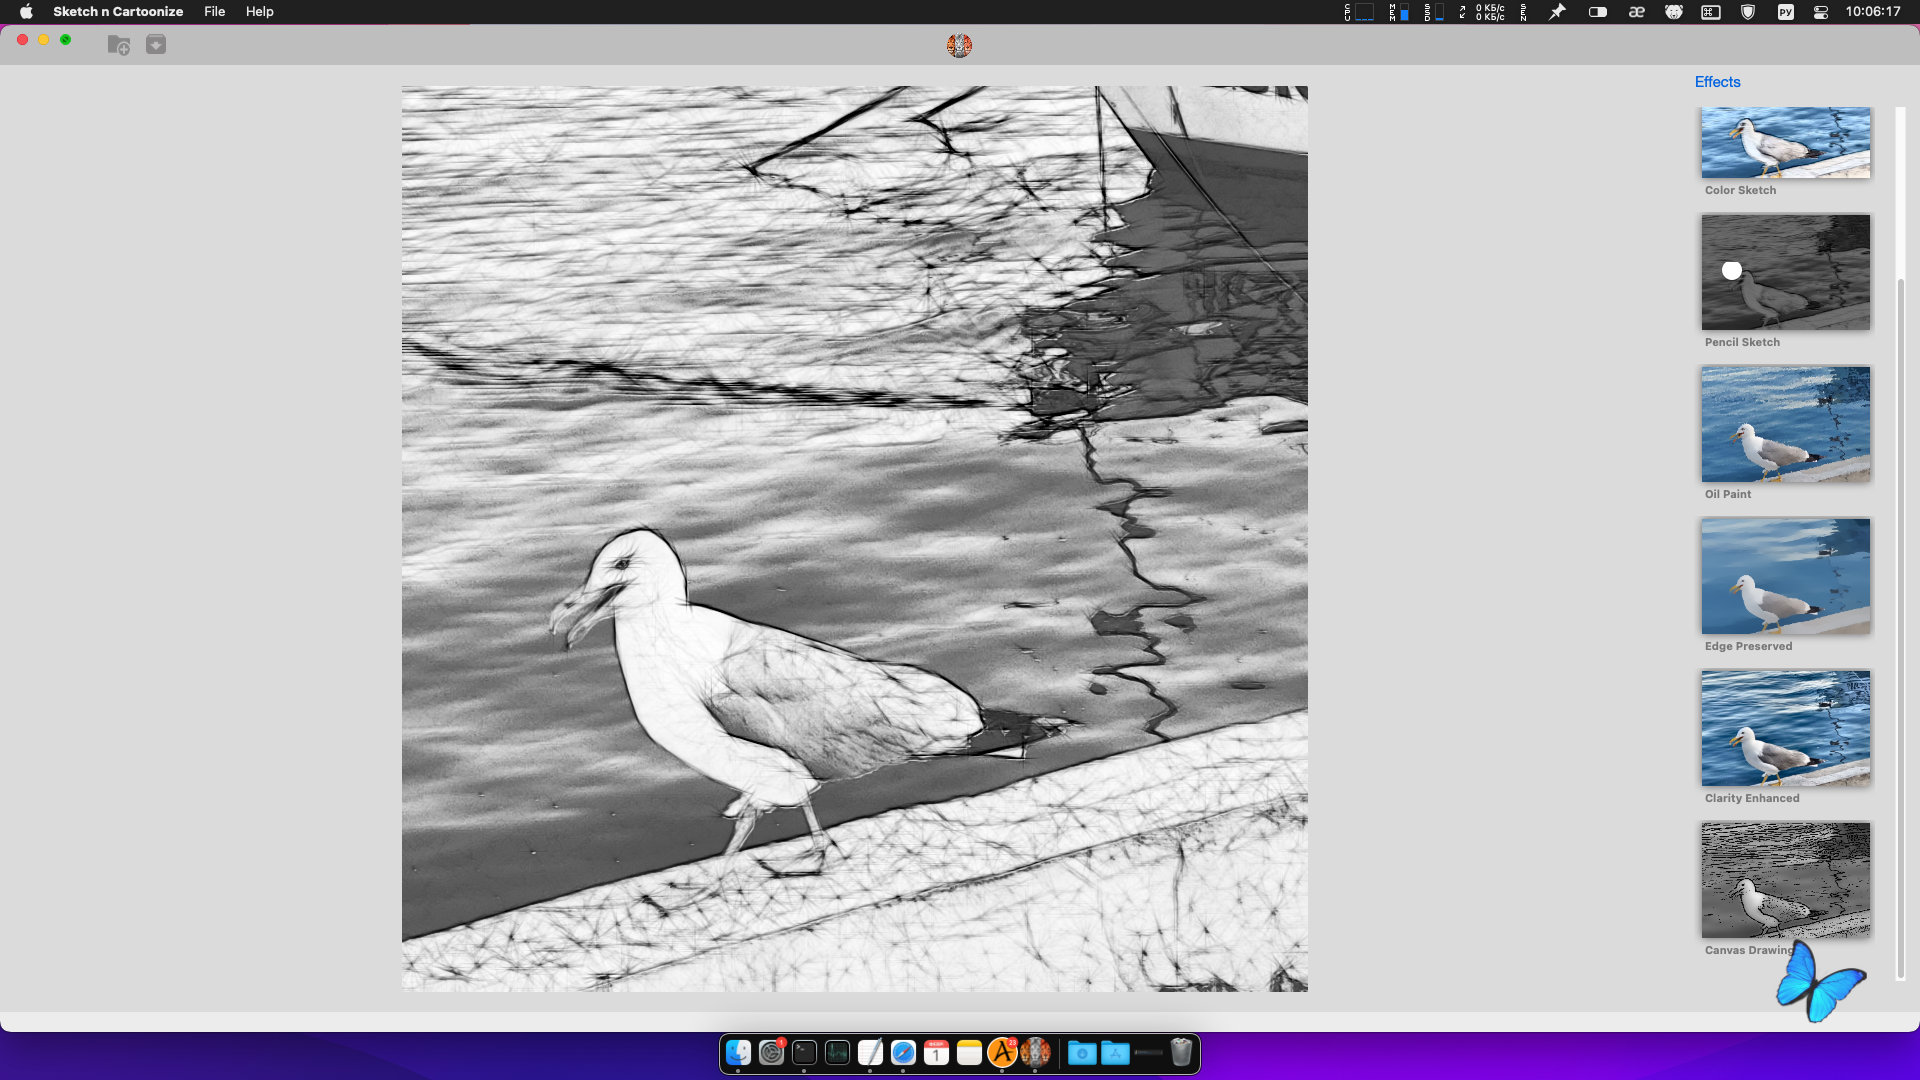Click the toggle switch icon in menu bar
The height and width of the screenshot is (1080, 1920).
coord(1598,12)
